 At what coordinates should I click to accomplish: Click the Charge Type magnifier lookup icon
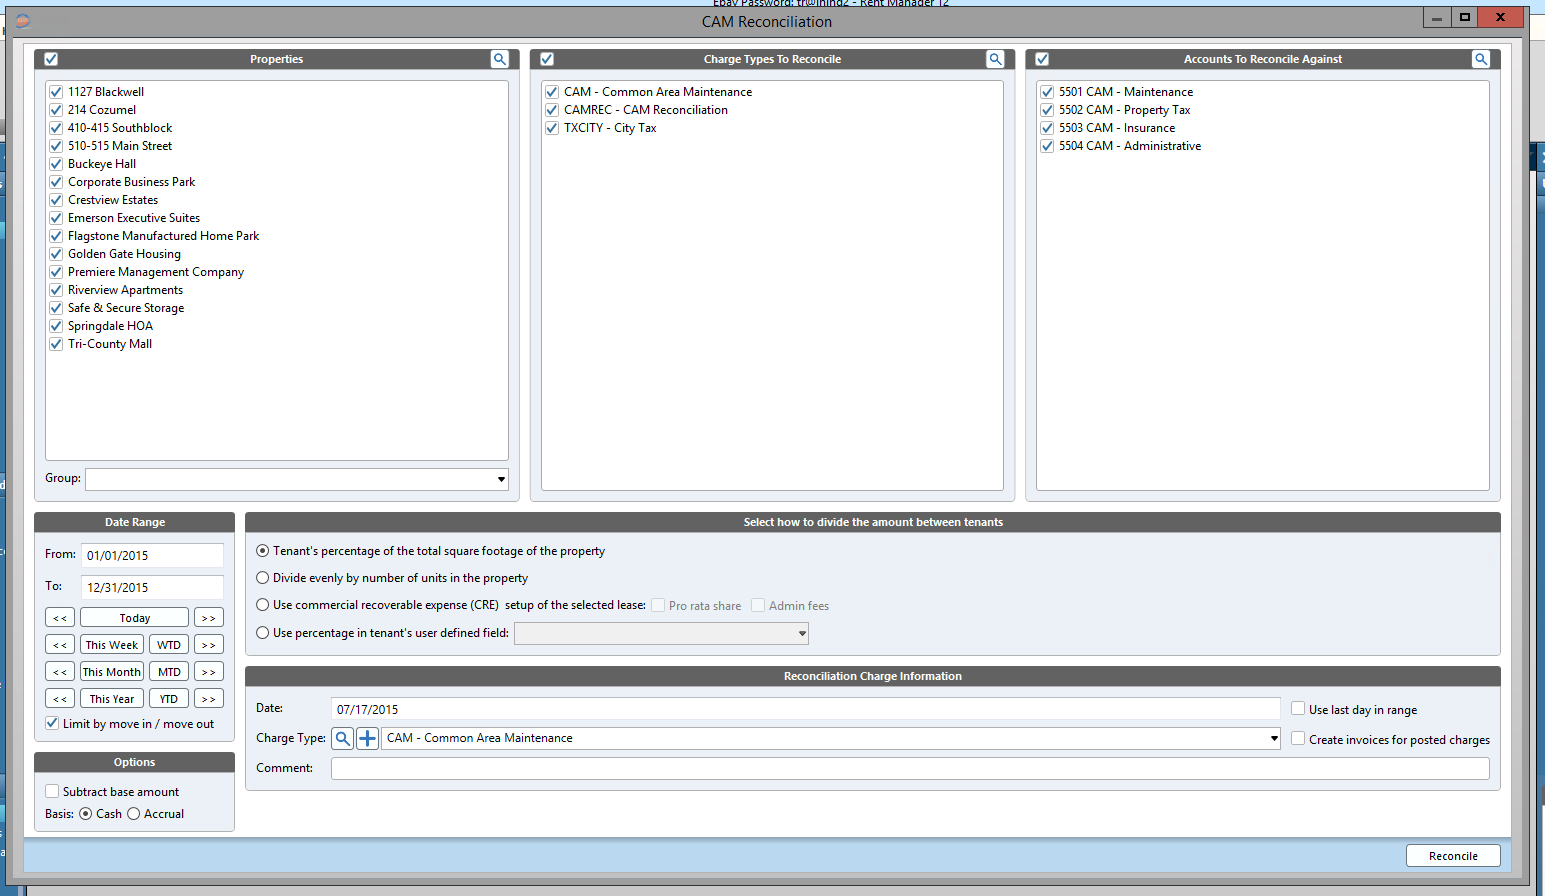click(x=343, y=738)
